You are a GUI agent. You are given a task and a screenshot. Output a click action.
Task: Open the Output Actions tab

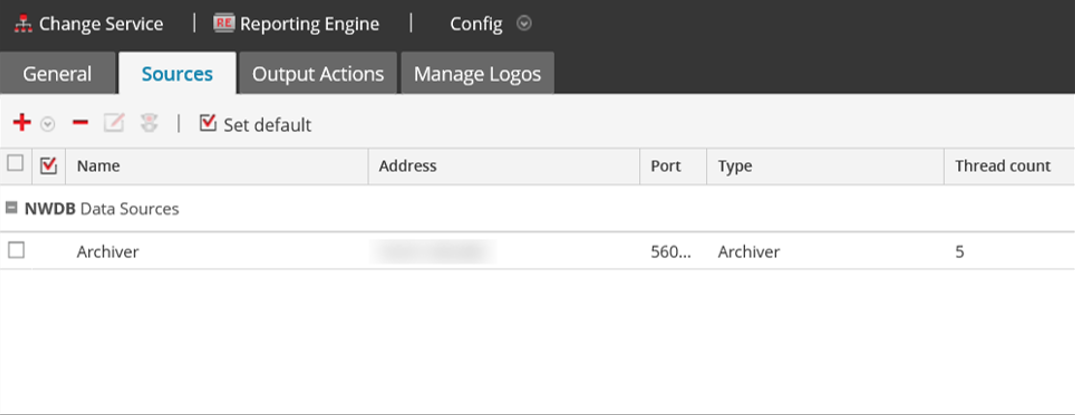coord(318,74)
